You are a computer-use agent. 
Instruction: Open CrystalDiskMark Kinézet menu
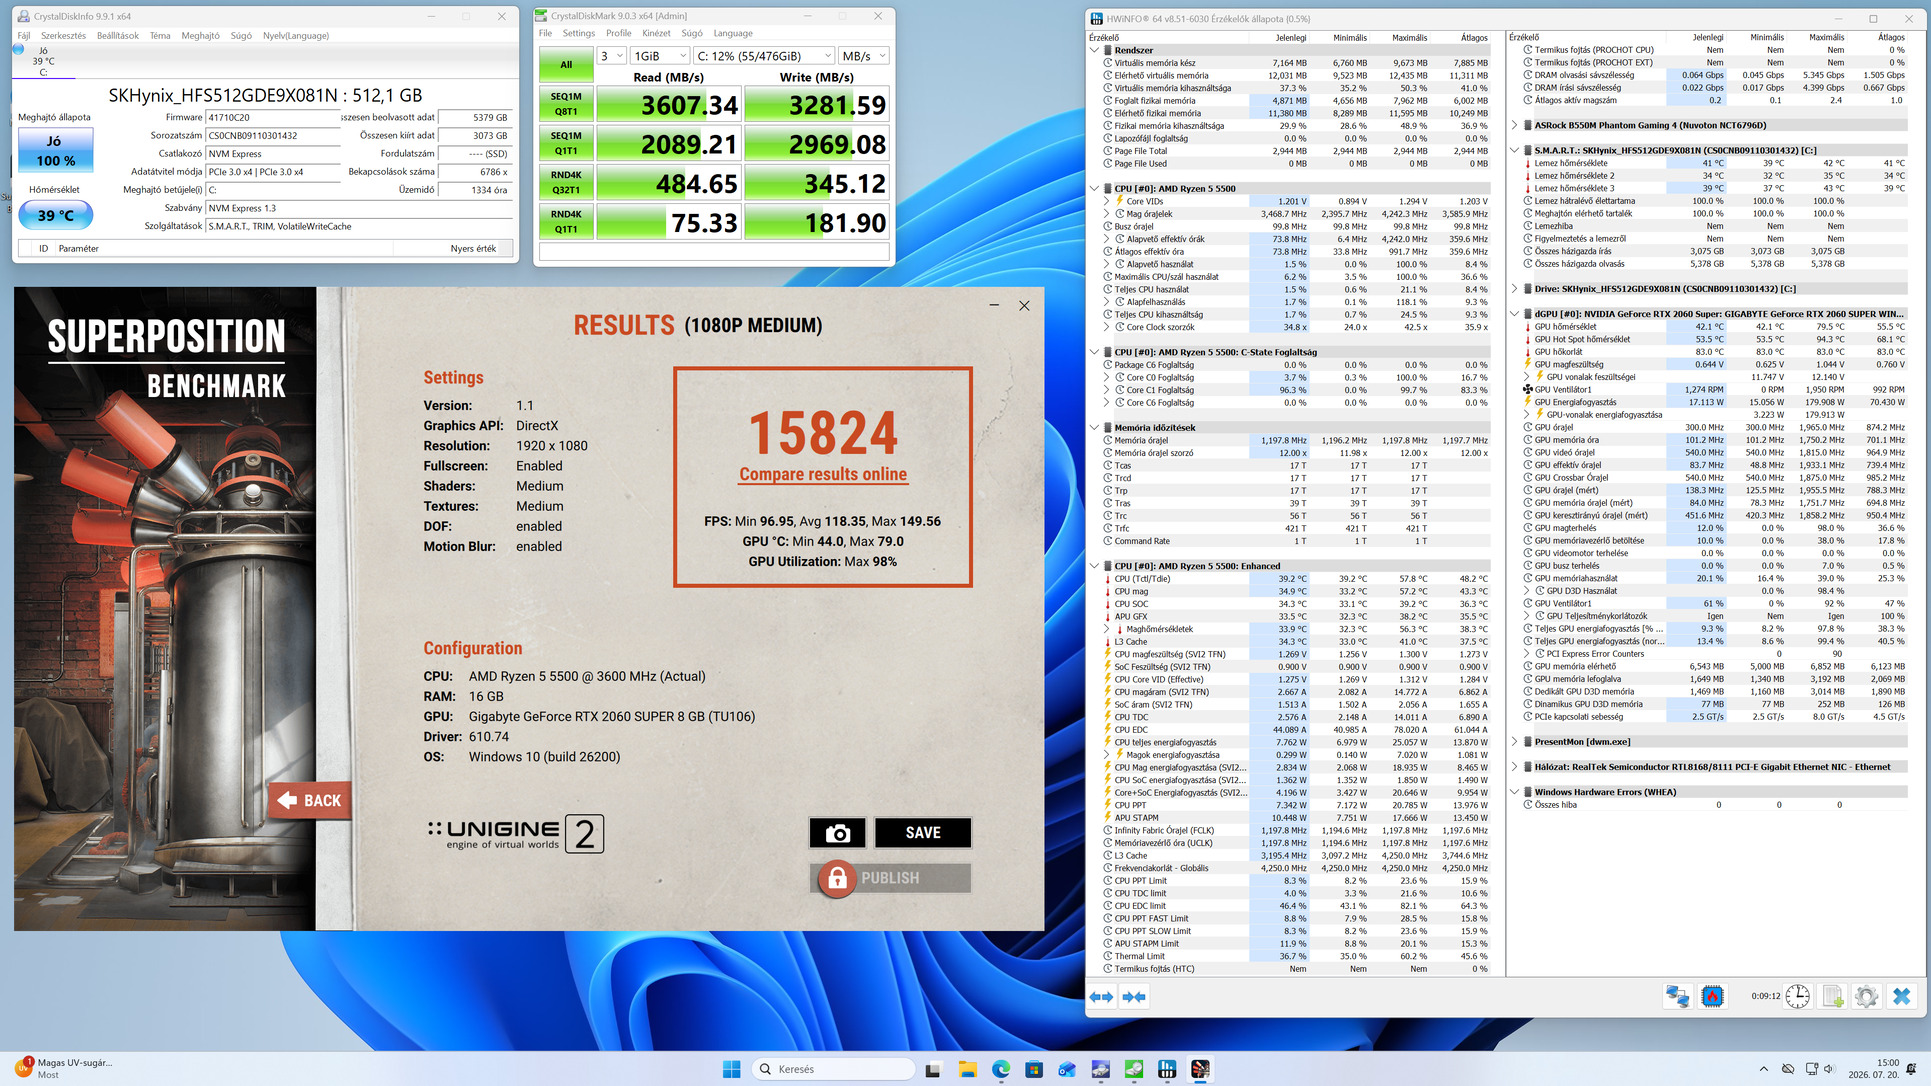[x=656, y=33]
